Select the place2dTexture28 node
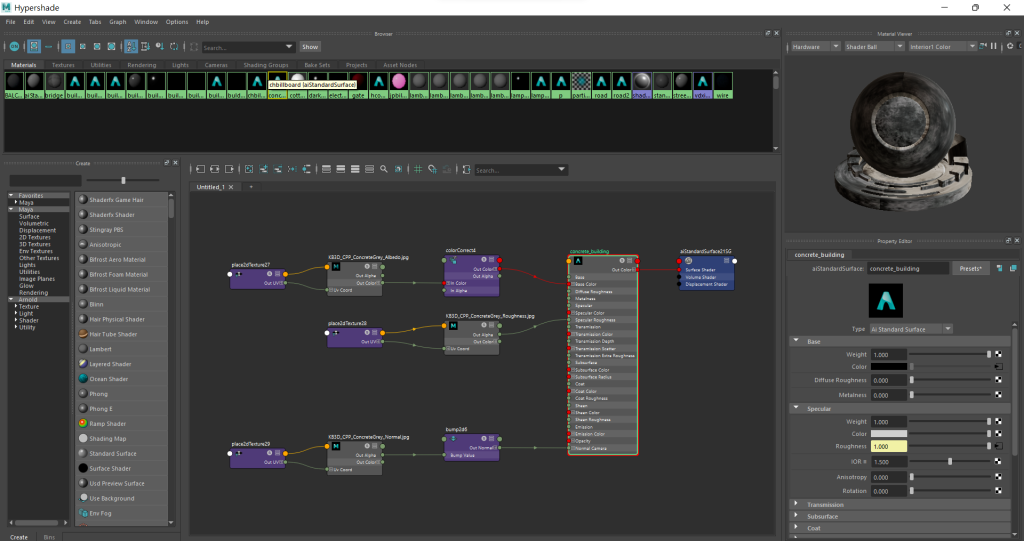1024x541 pixels. coord(355,337)
